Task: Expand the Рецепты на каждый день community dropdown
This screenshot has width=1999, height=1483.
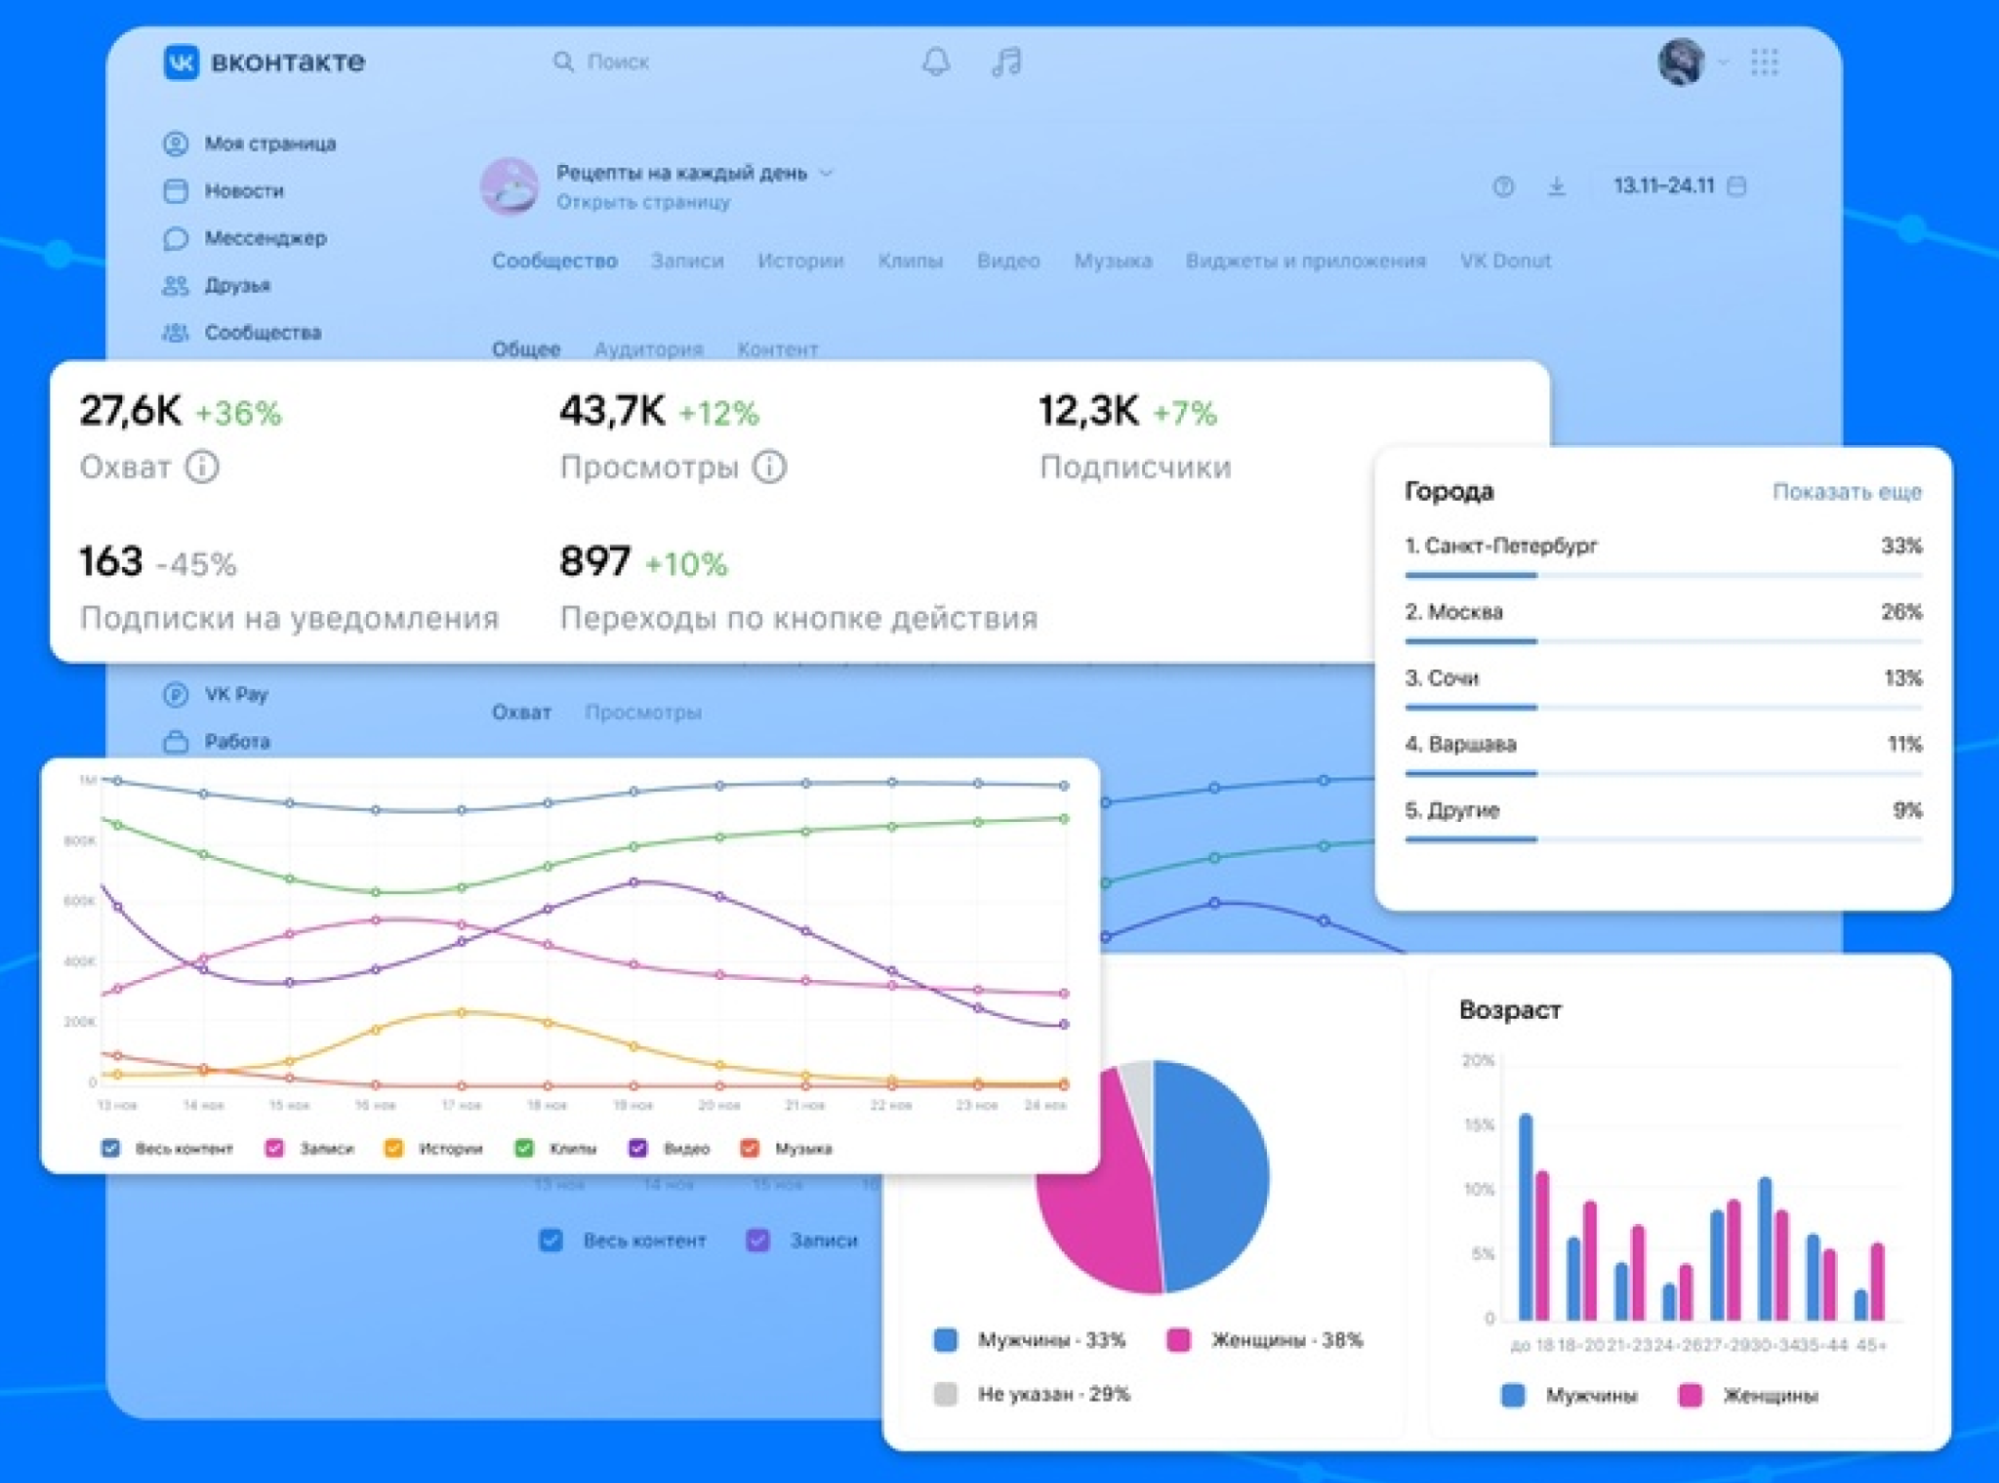Action: 827,173
